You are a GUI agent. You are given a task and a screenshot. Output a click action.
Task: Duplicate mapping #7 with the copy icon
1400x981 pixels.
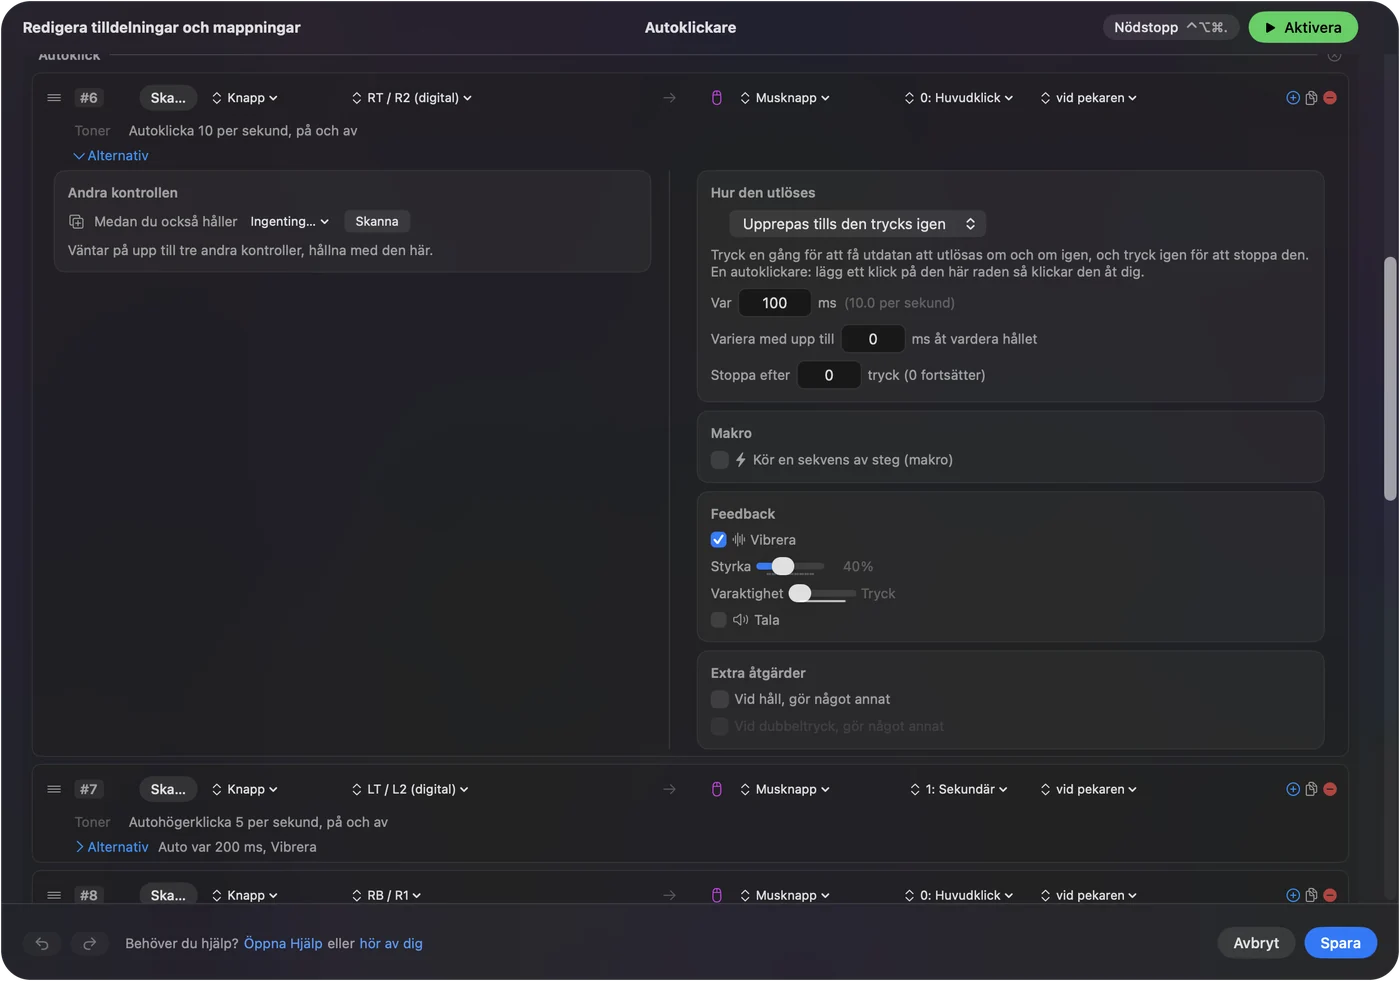(x=1311, y=789)
